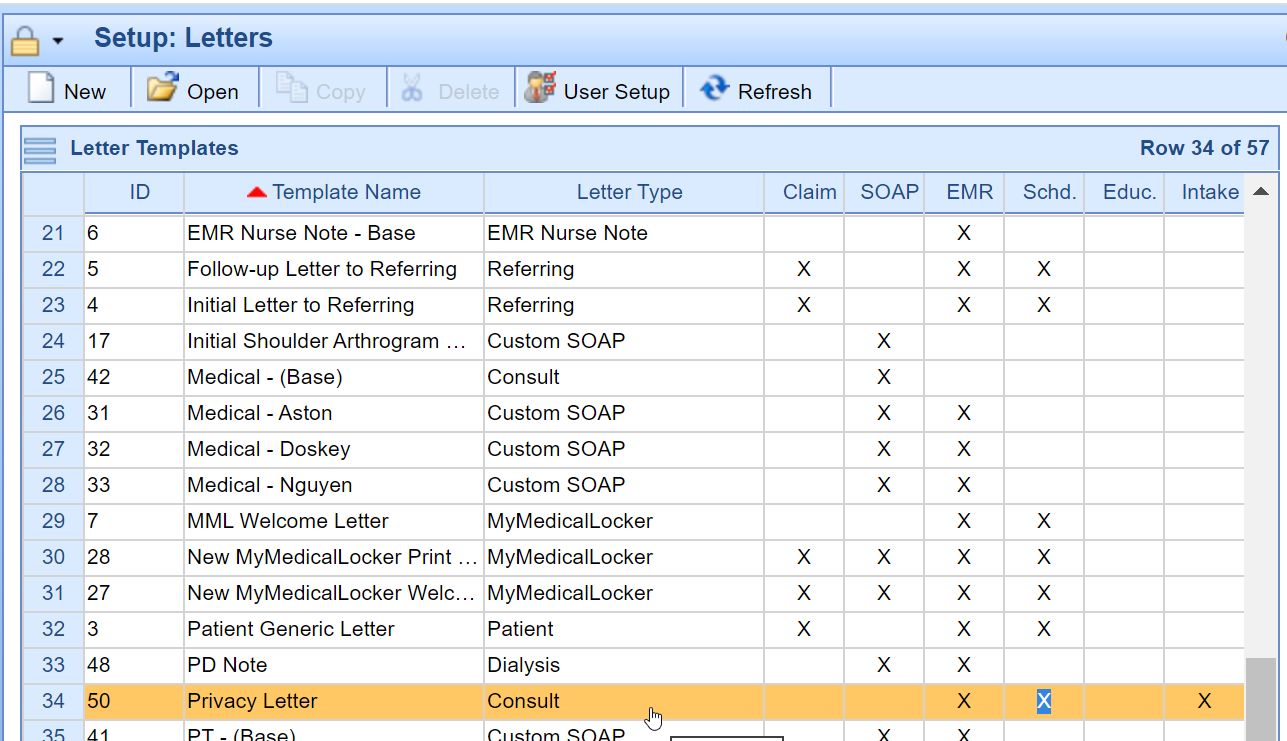Viewport: 1287px width, 741px height.
Task: Click the Intake column header
Action: point(1205,192)
